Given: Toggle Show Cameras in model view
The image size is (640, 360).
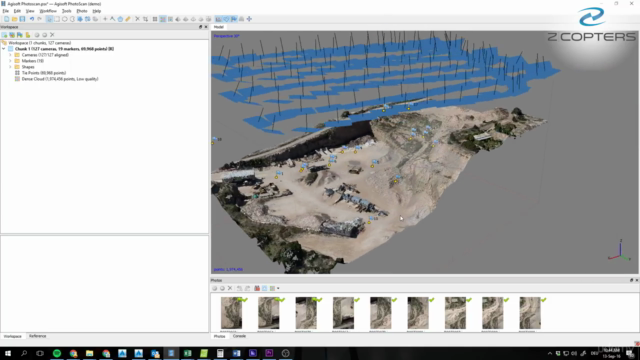Looking at the screenshot, I should click(218, 19).
